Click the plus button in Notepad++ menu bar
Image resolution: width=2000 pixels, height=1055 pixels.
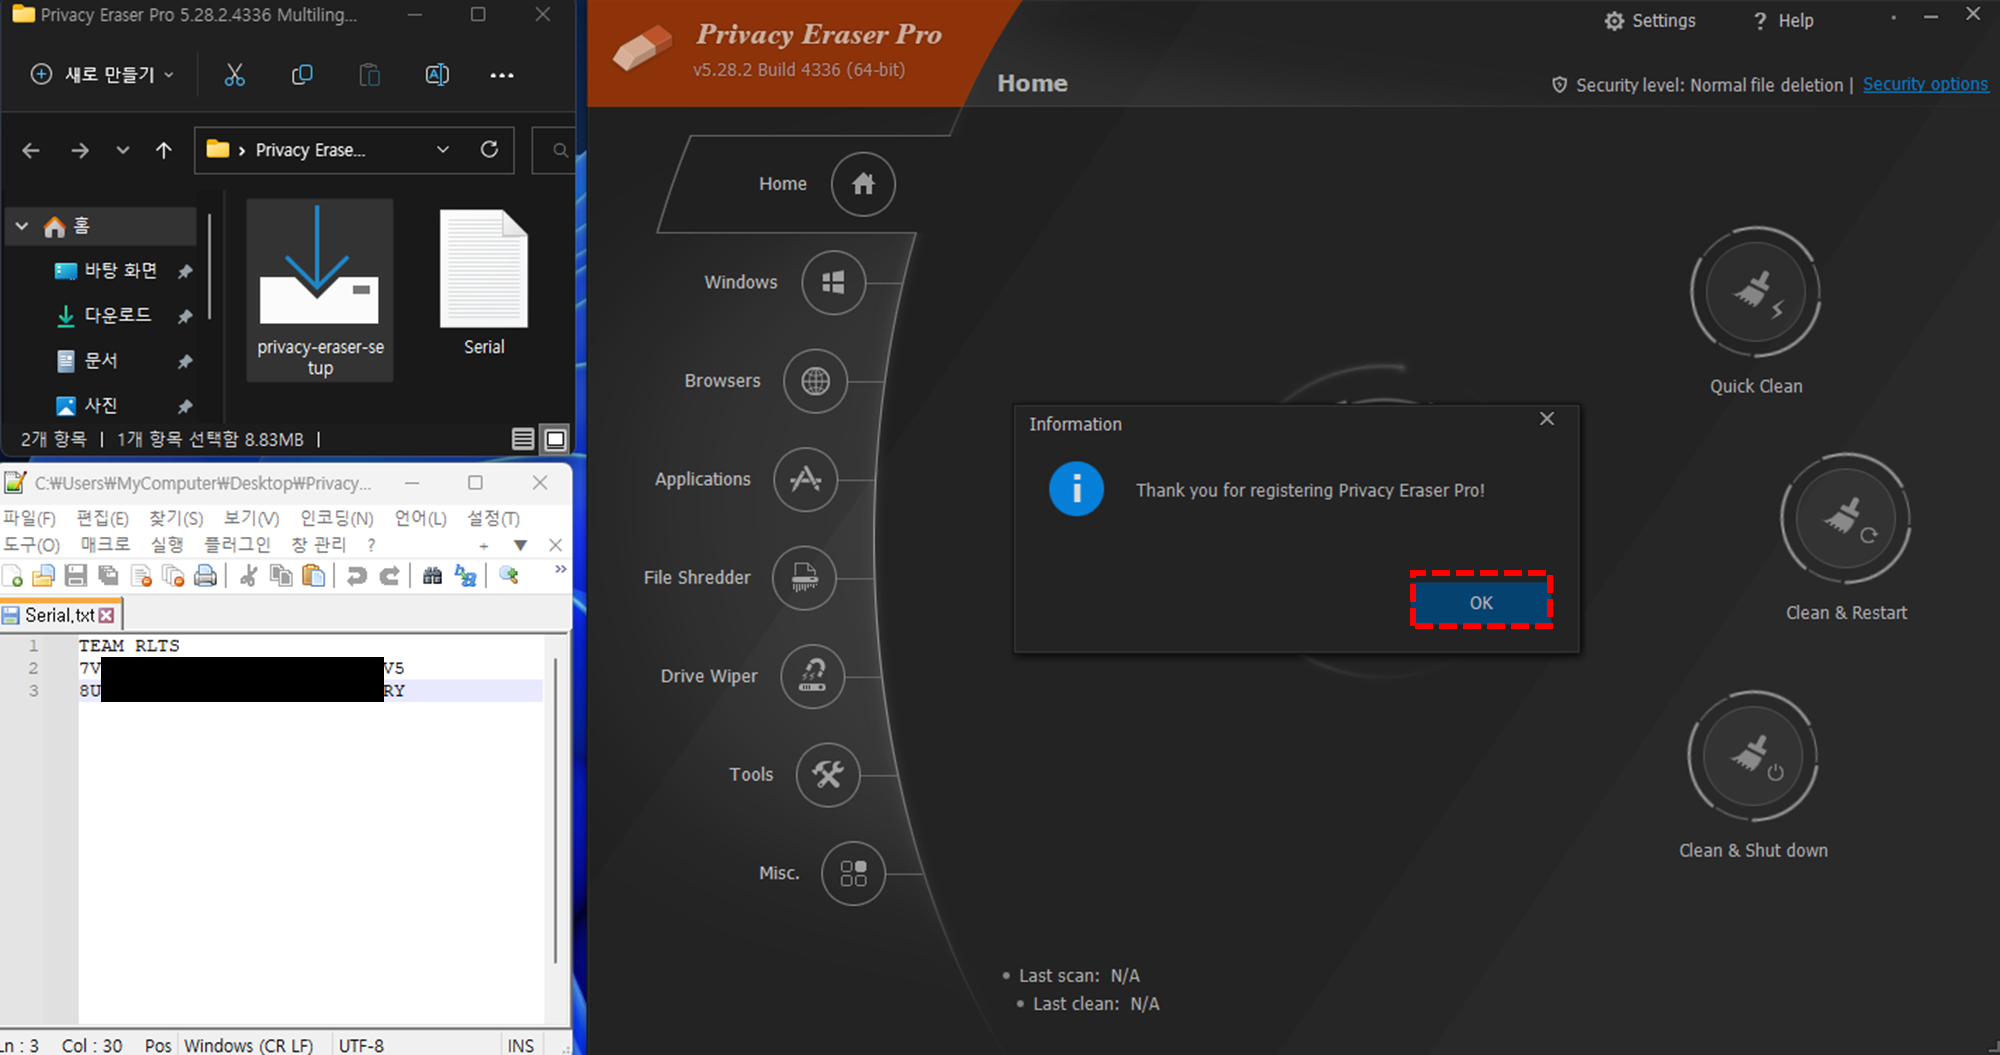click(484, 545)
